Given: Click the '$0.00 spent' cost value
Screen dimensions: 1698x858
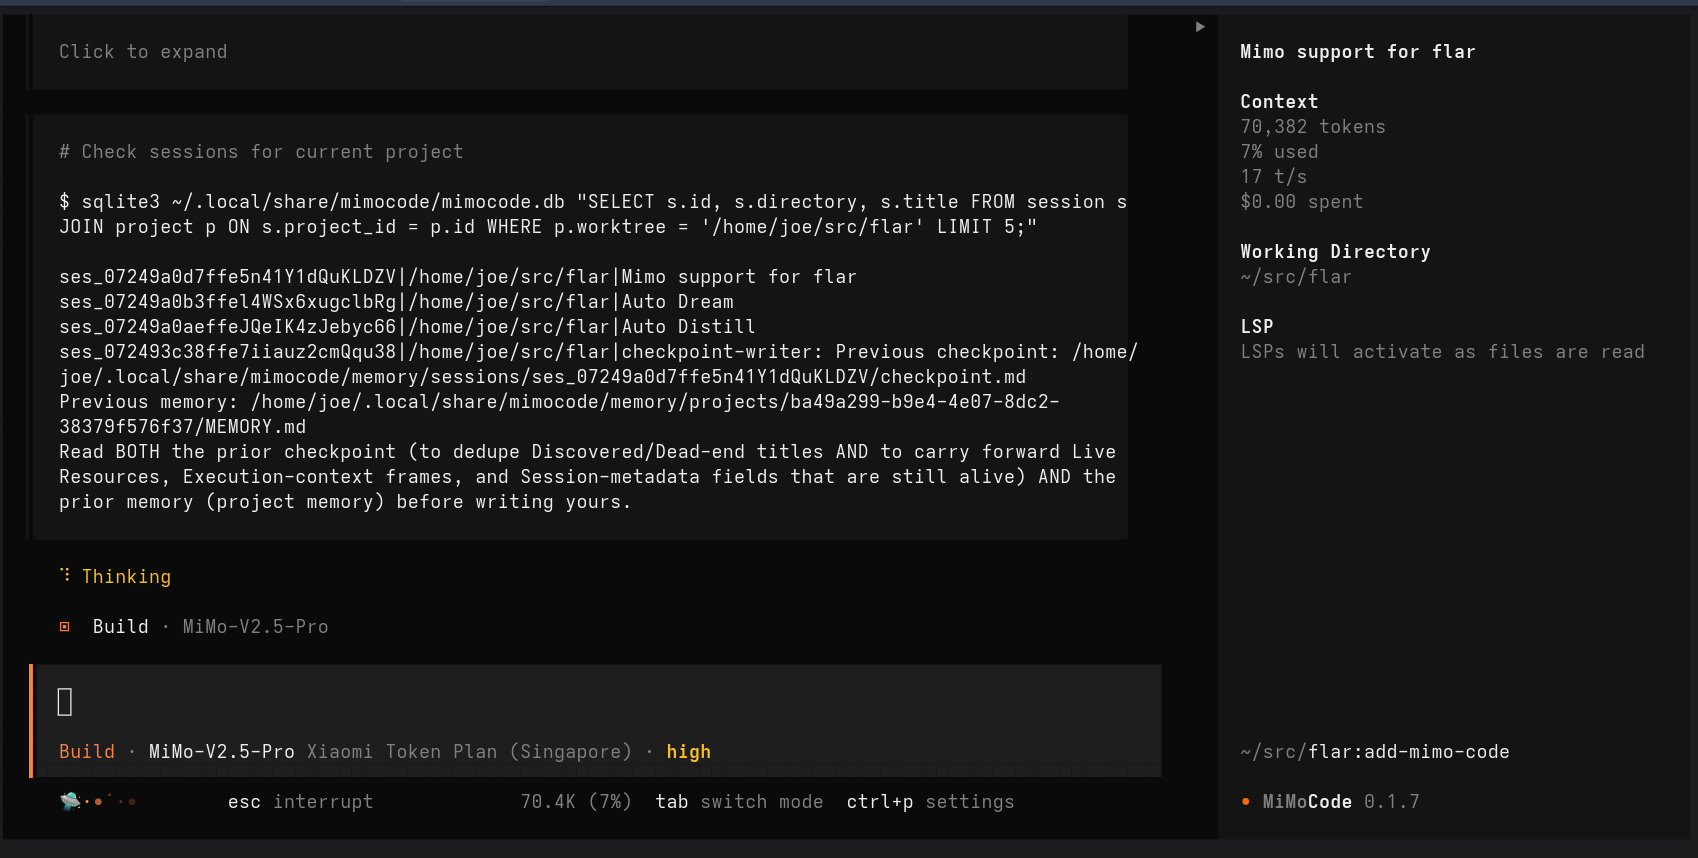Looking at the screenshot, I should pyautogui.click(x=1302, y=202).
